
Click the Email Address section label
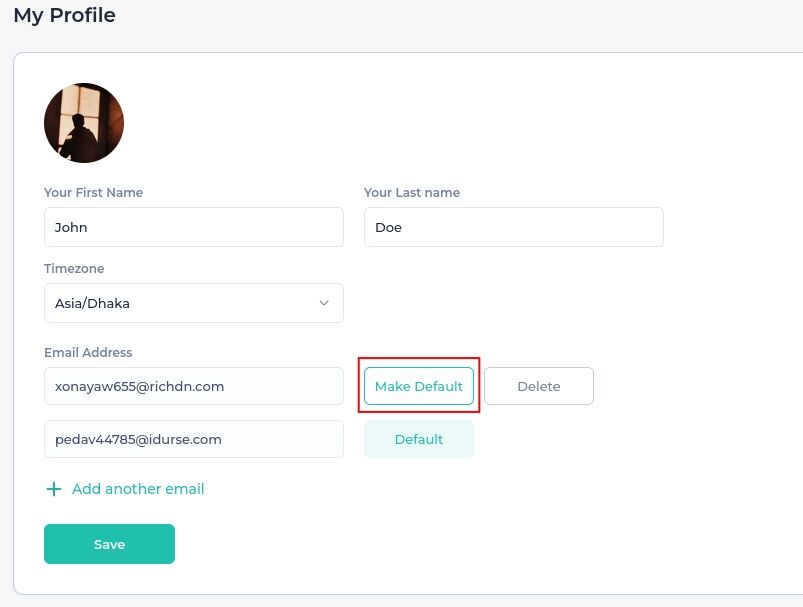pyautogui.click(x=88, y=352)
